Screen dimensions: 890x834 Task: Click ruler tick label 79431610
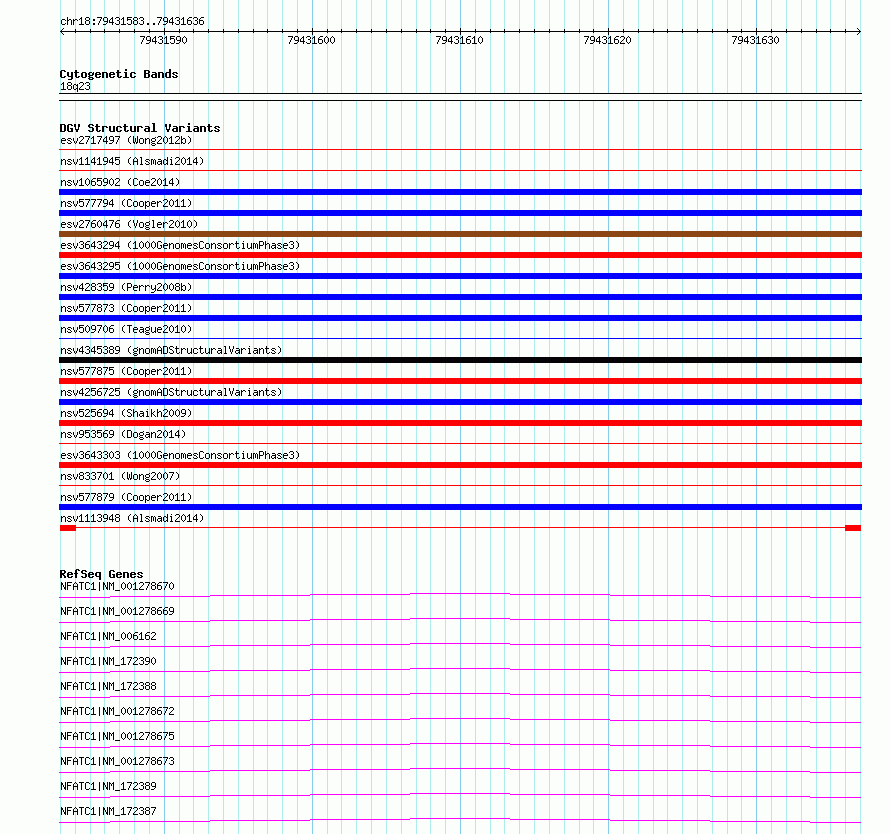click(459, 40)
